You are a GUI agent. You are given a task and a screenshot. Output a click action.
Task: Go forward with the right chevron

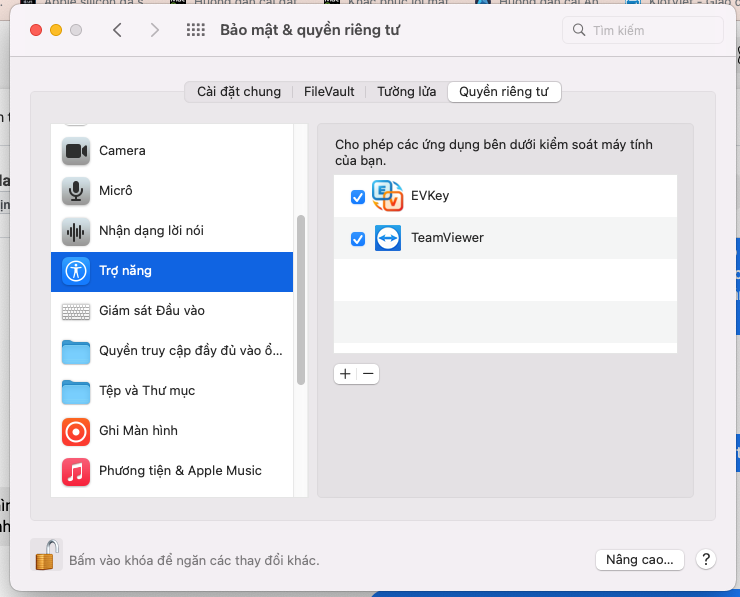[x=154, y=30]
